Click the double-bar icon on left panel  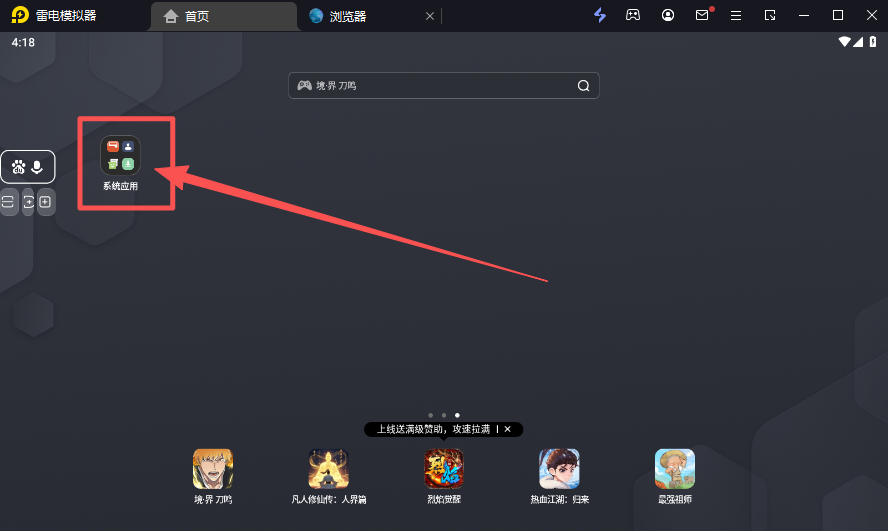7,202
